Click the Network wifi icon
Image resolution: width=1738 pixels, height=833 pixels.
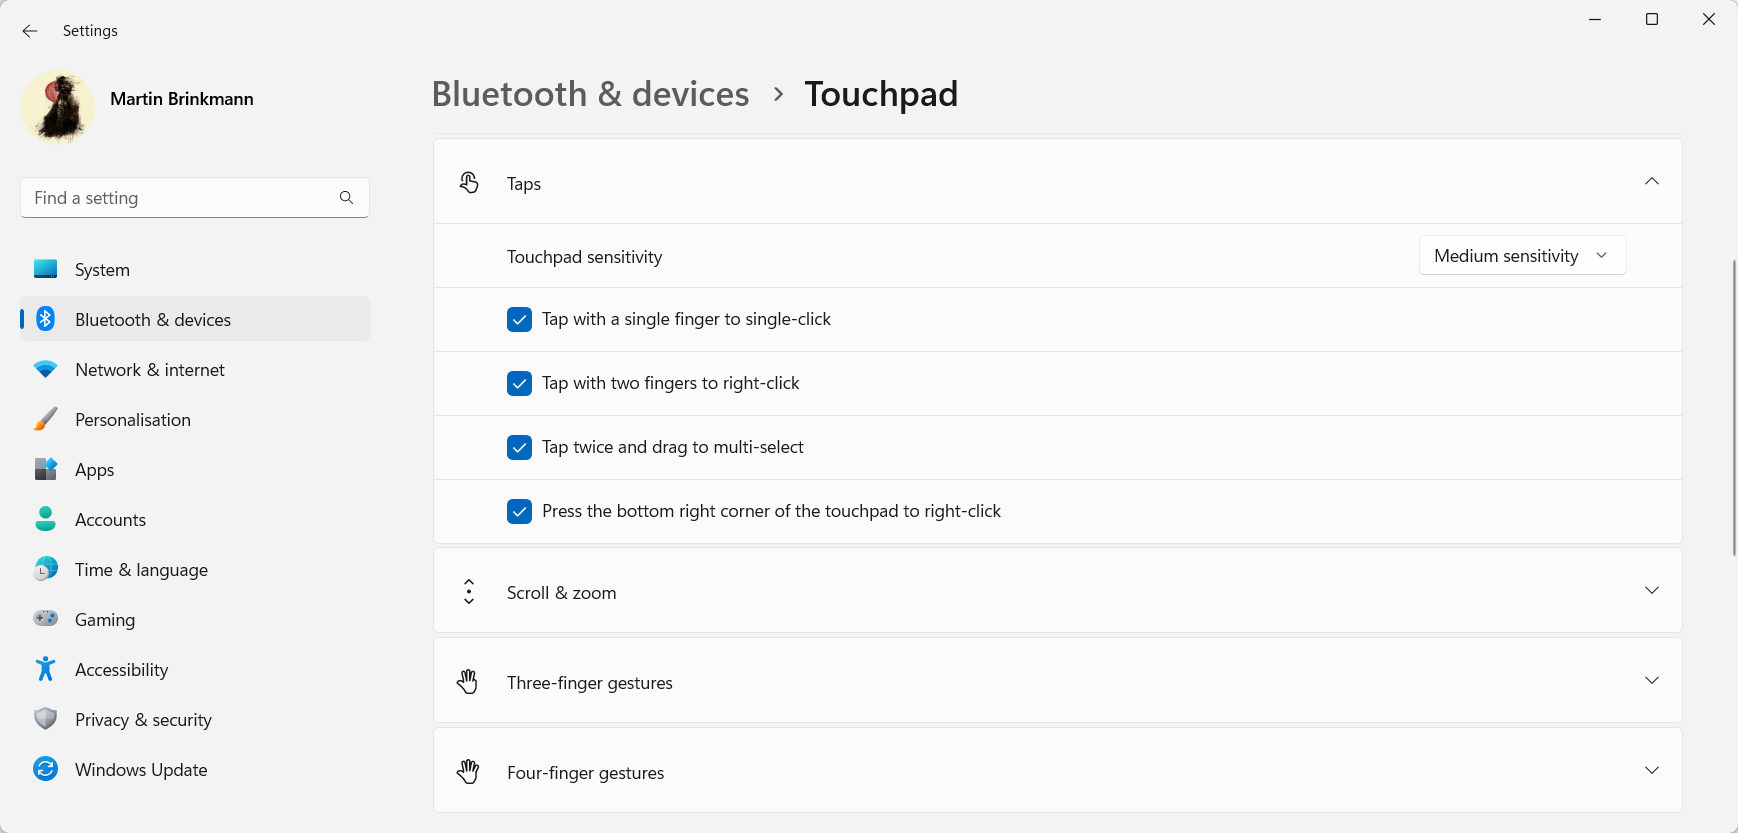click(45, 369)
